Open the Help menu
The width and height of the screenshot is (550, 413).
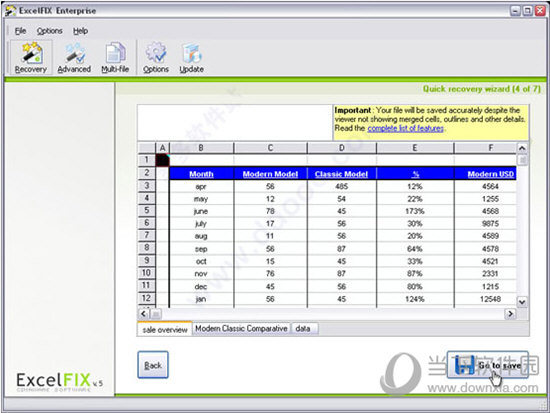[x=80, y=31]
